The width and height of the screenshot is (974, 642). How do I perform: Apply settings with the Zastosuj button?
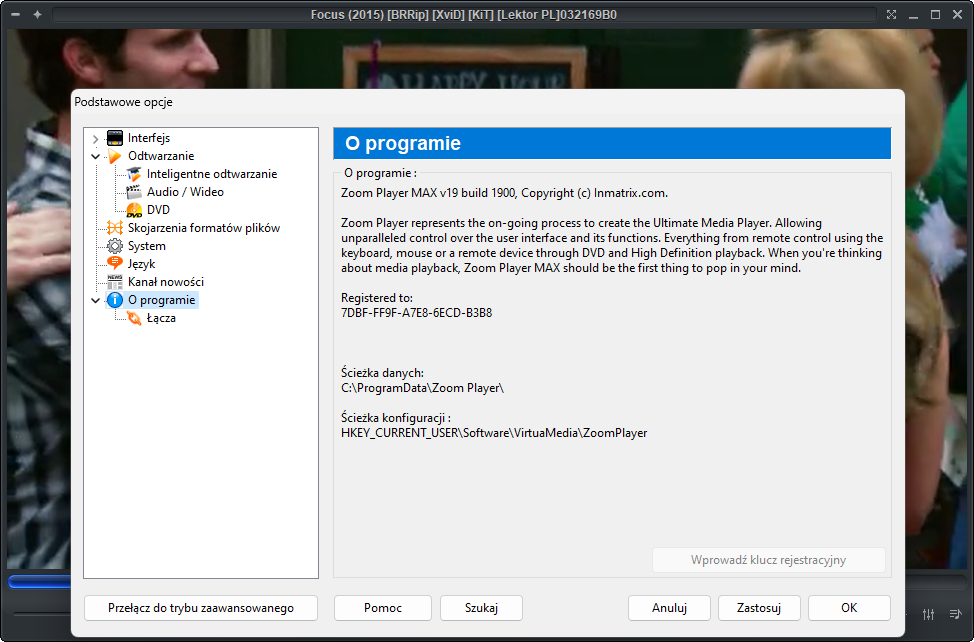pyautogui.click(x=759, y=608)
